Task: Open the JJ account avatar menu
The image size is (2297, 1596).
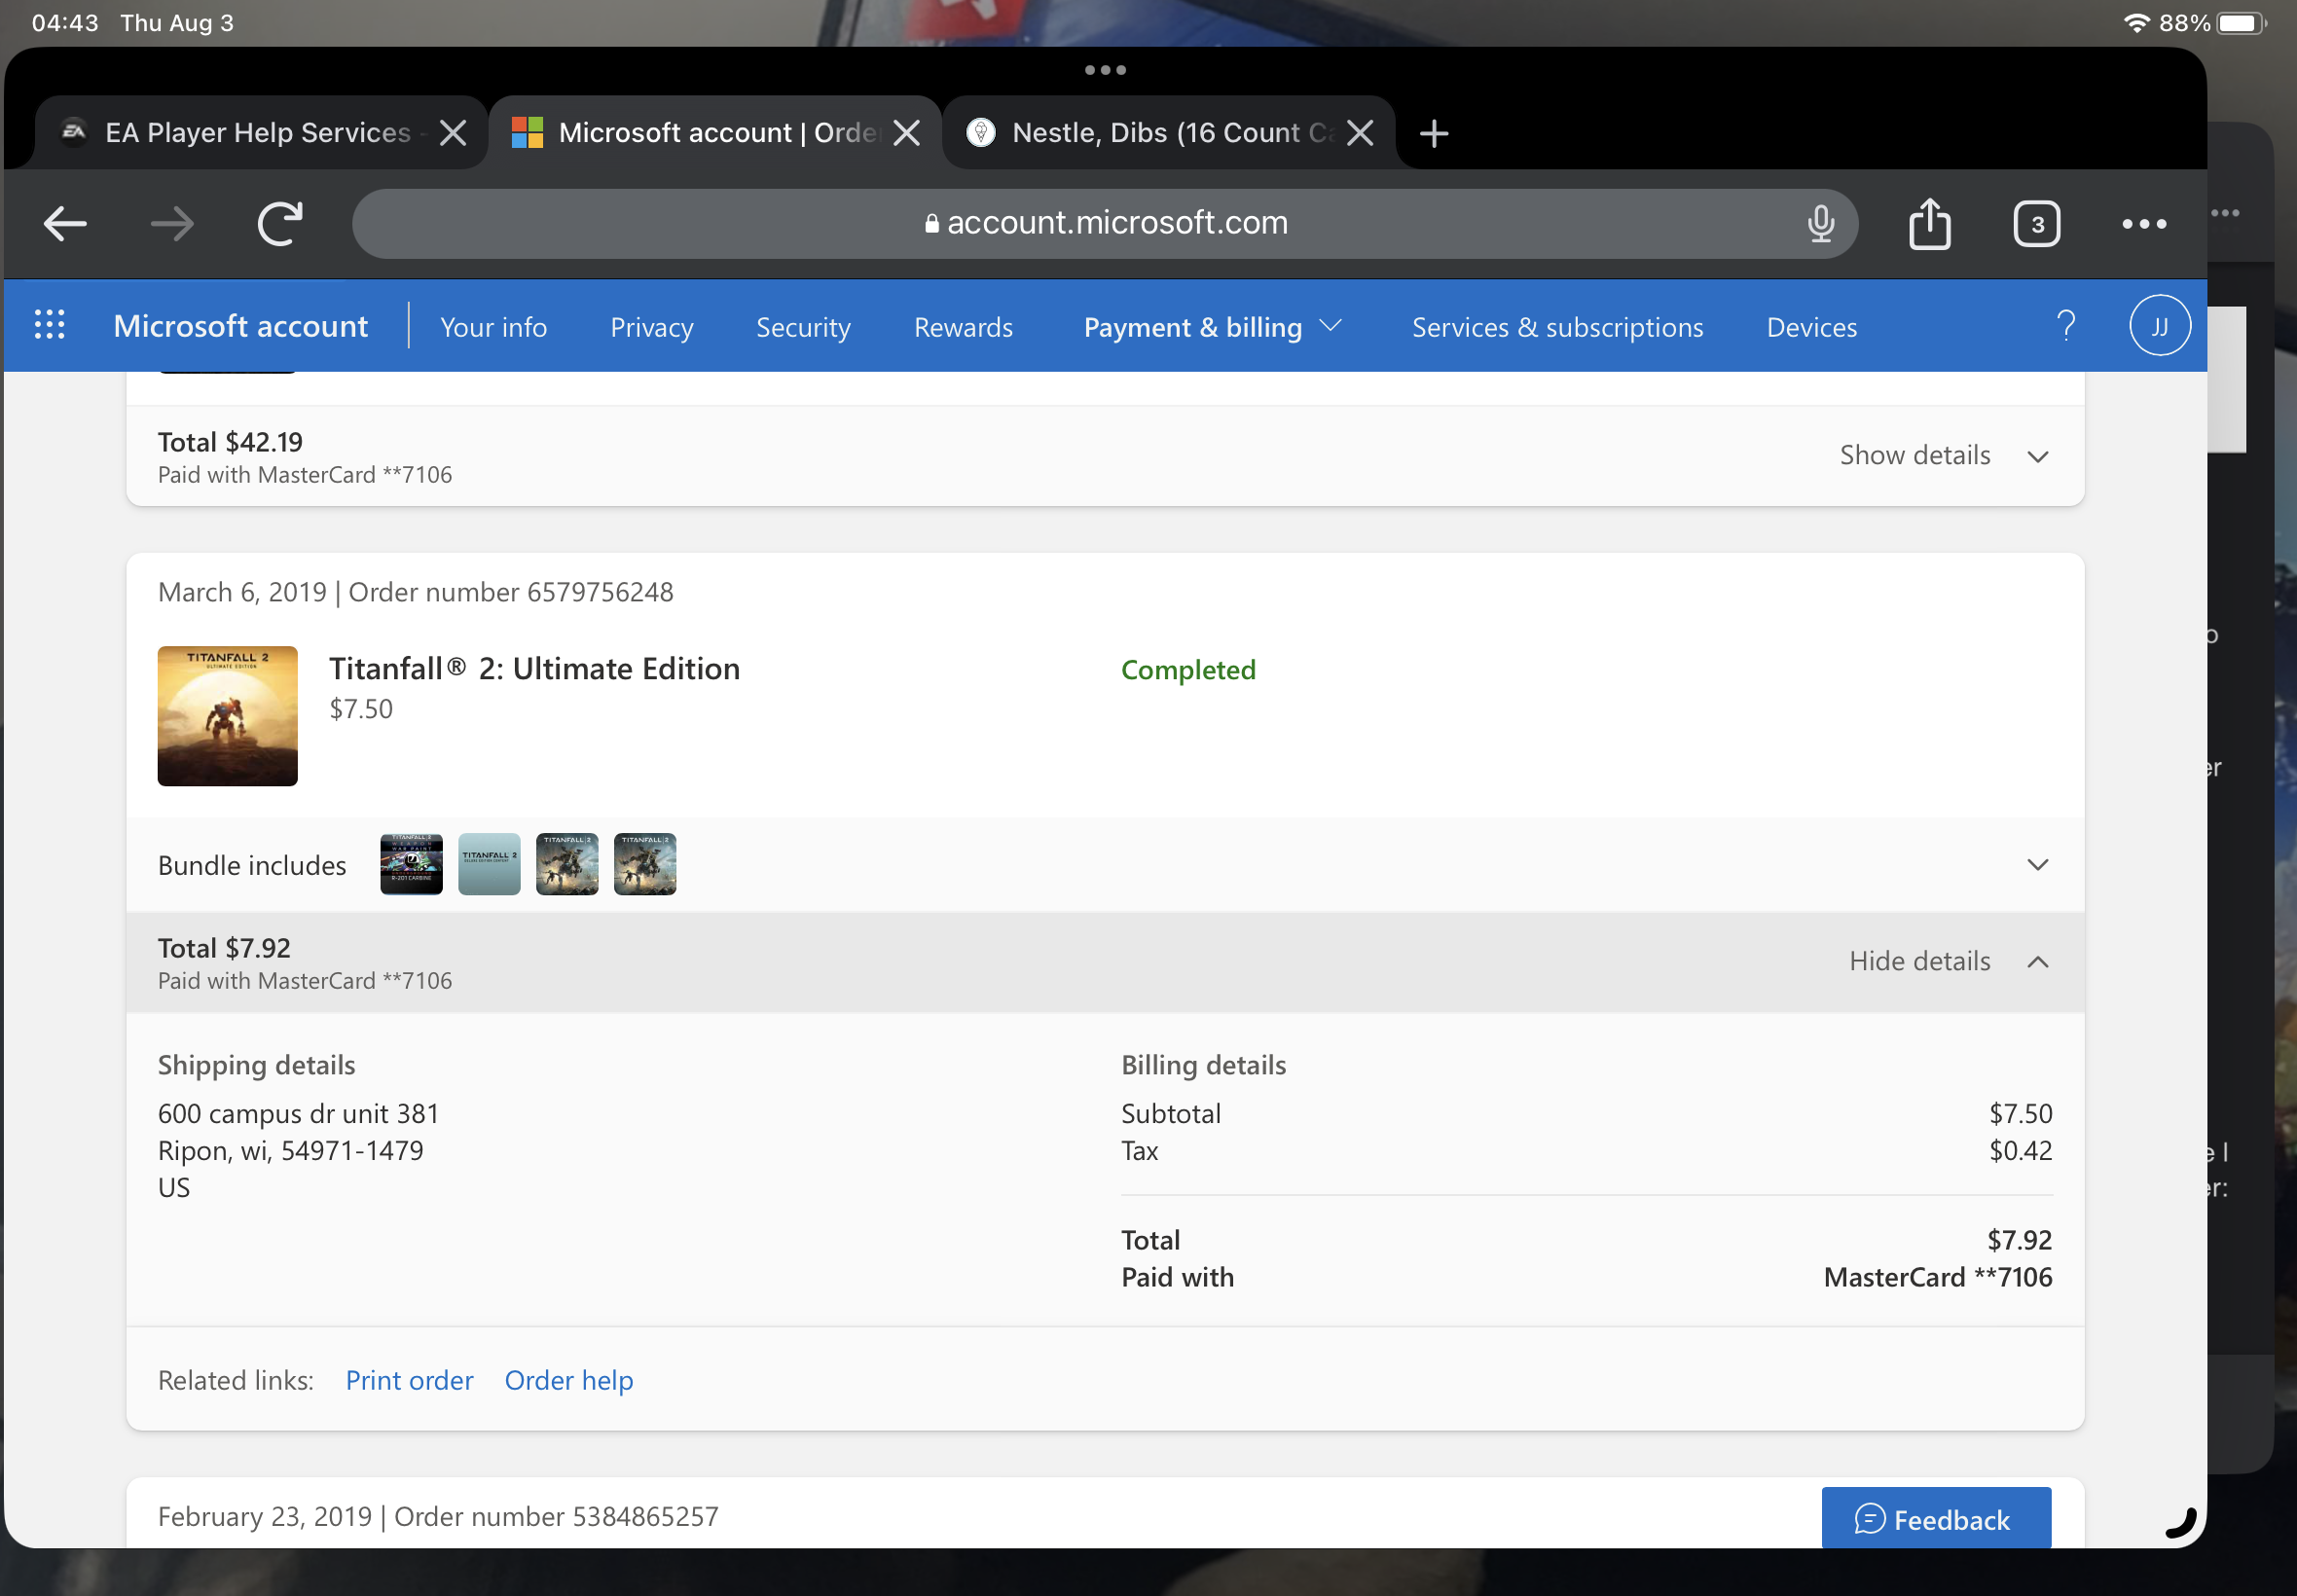Action: tap(2159, 325)
